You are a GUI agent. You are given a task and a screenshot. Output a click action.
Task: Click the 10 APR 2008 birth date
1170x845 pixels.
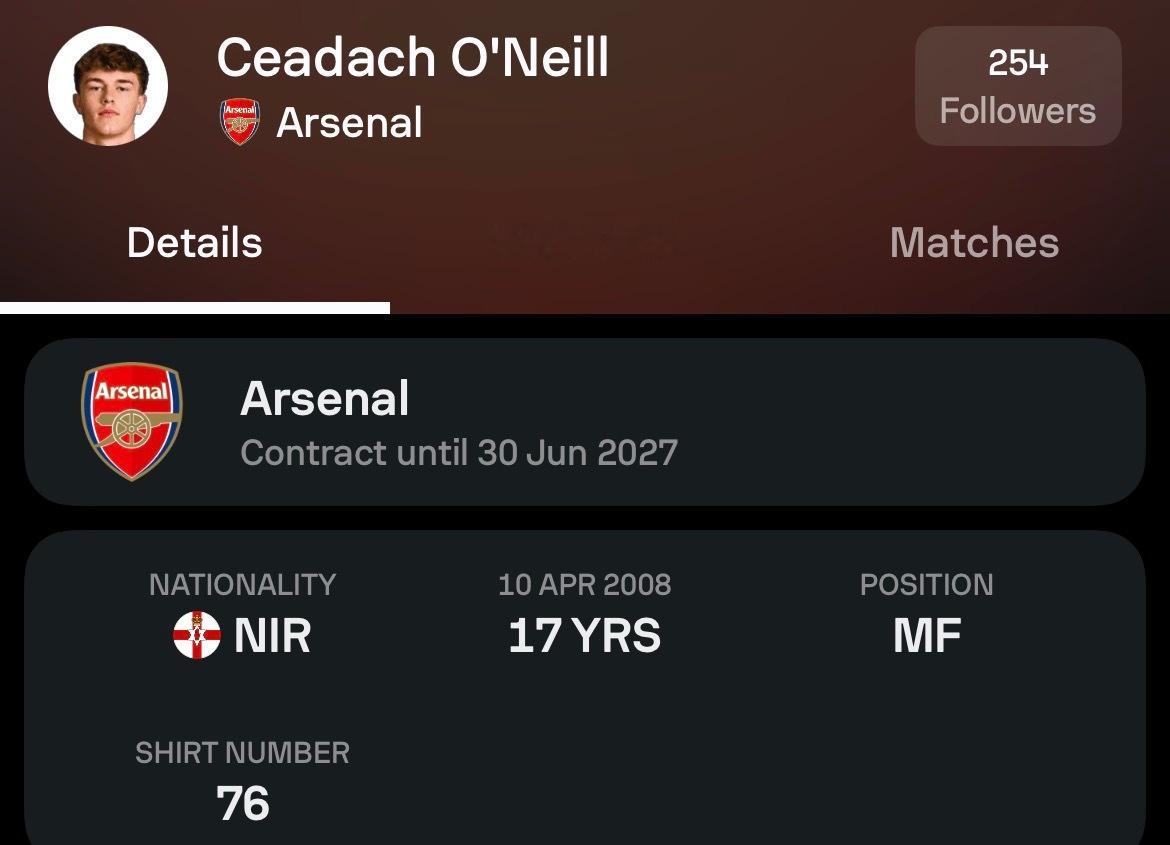(x=584, y=585)
